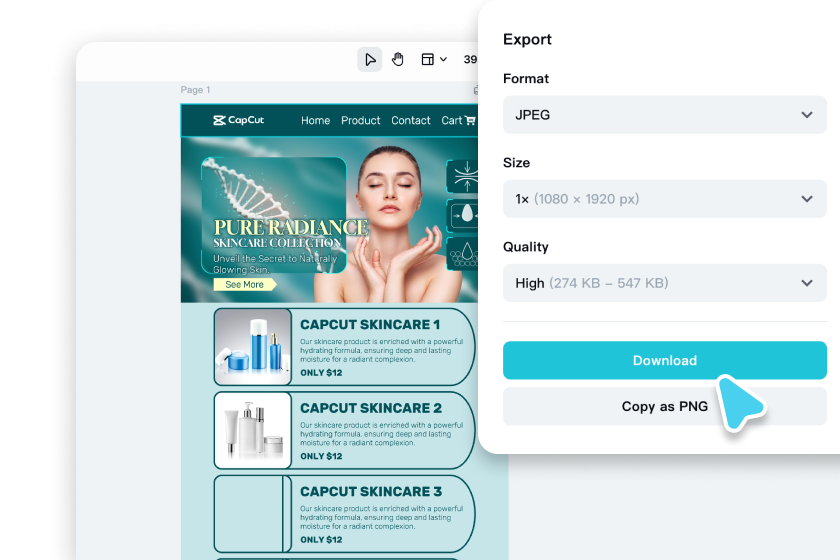Image resolution: width=840 pixels, height=560 pixels.
Task: Click the shopping cart icon
Action: click(470, 121)
